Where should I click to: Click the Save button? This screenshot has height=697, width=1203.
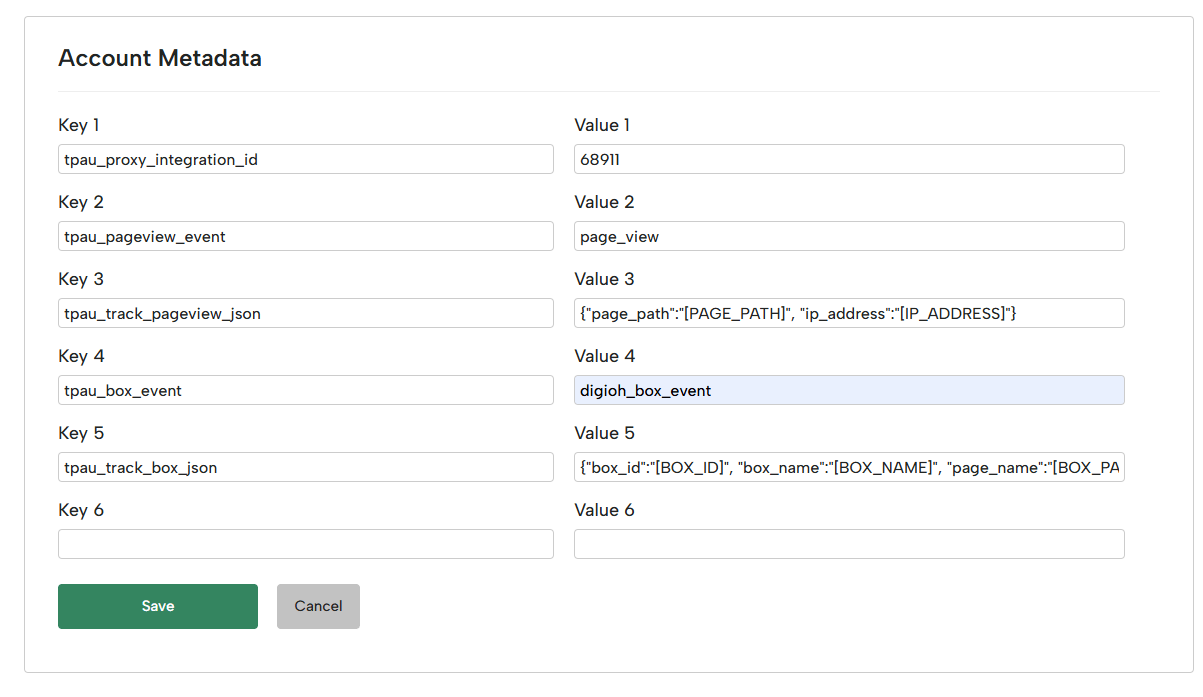(x=157, y=606)
